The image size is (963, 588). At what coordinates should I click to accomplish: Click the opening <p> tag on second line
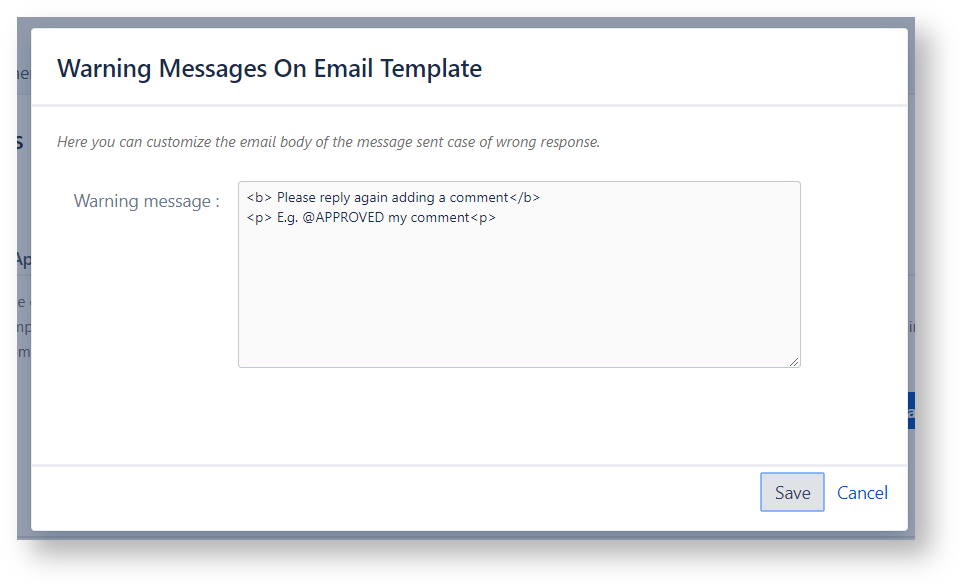[x=258, y=217]
